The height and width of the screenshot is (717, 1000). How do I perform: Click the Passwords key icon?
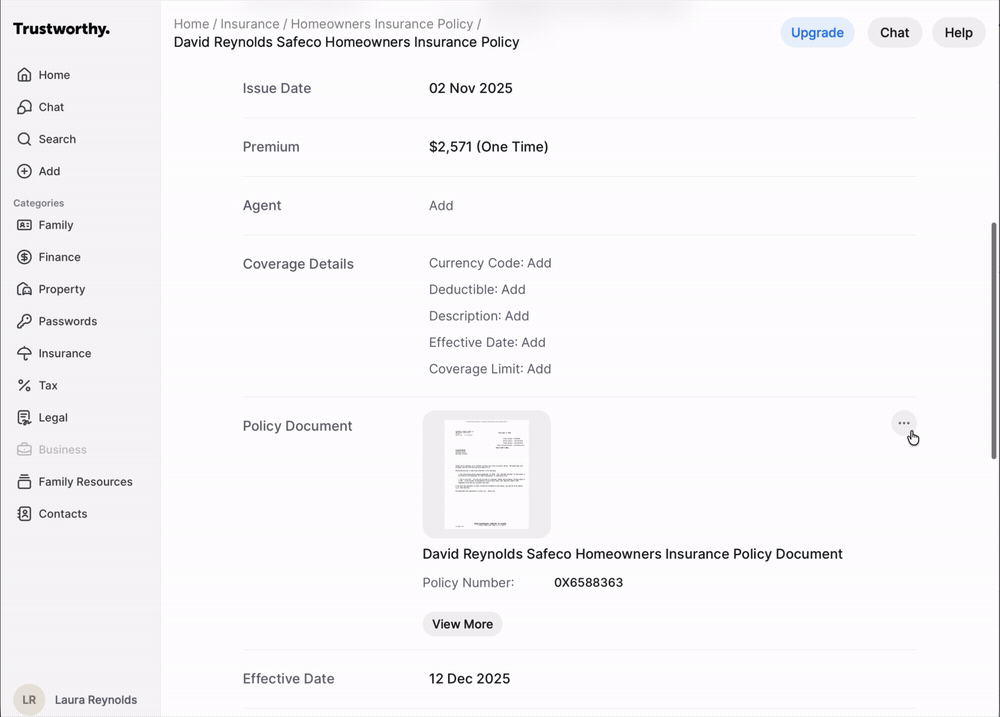coord(24,321)
